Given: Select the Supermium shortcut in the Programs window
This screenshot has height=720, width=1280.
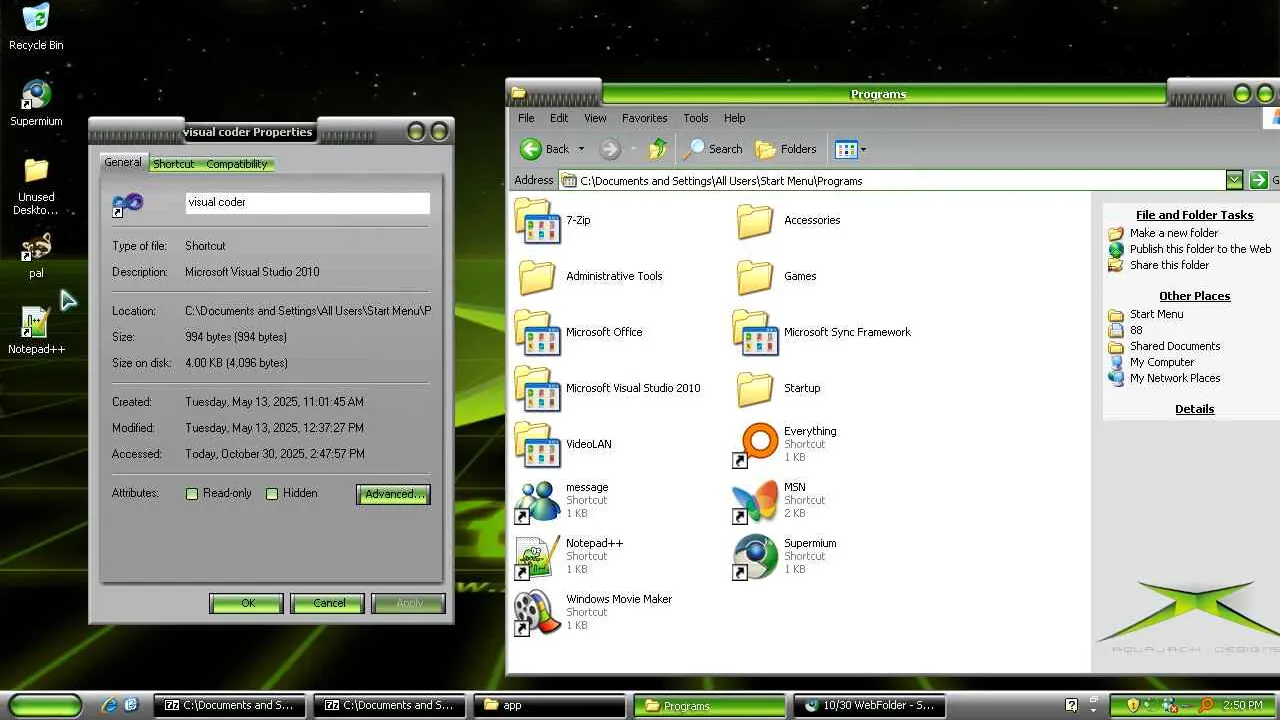Looking at the screenshot, I should (x=785, y=556).
